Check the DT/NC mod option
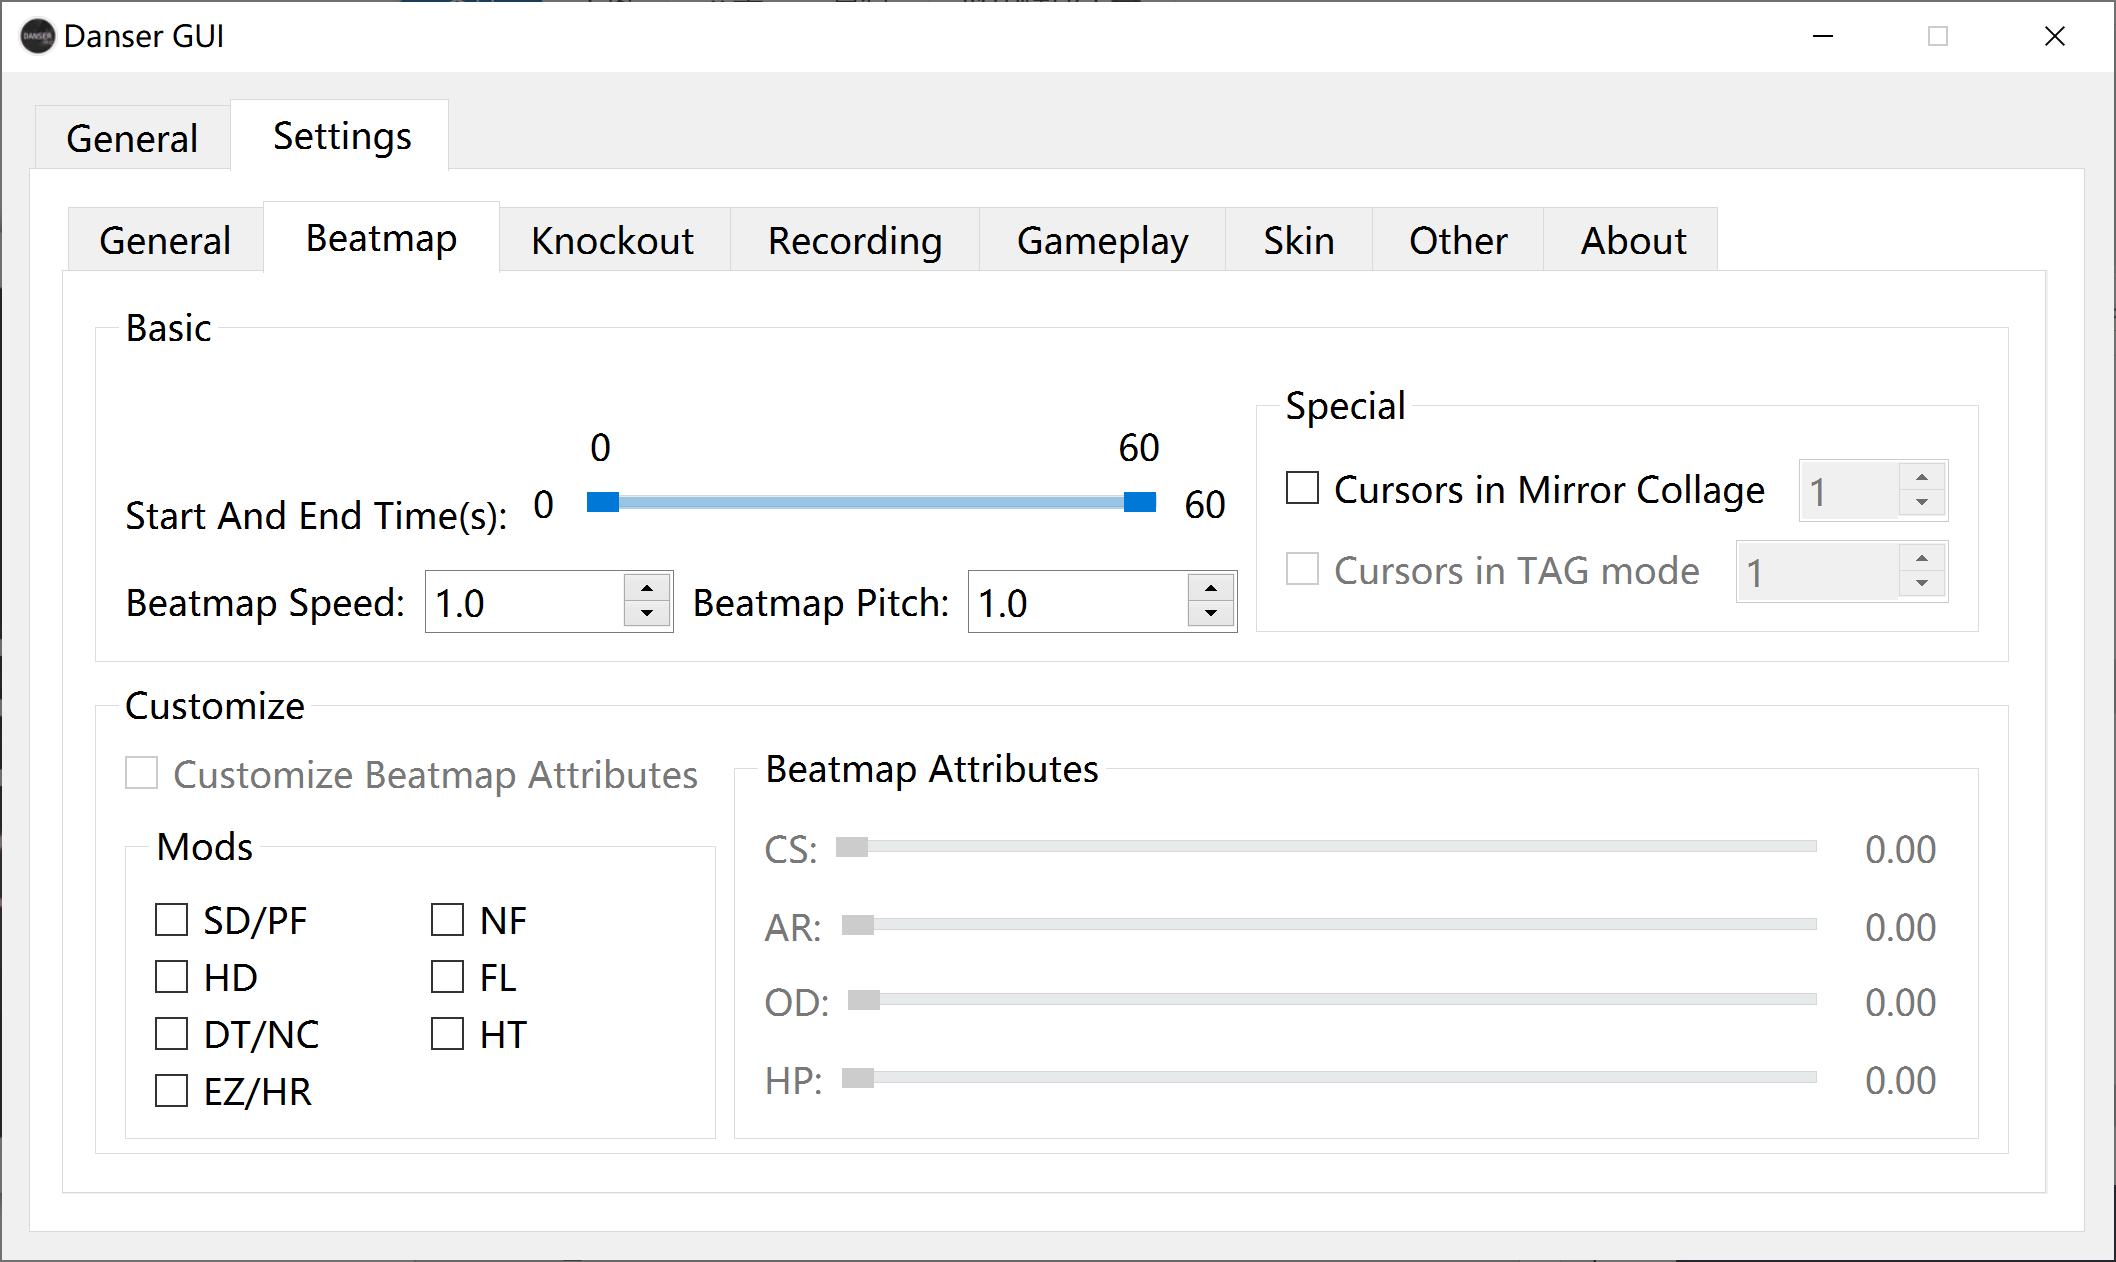The image size is (2116, 1262). tap(172, 1033)
